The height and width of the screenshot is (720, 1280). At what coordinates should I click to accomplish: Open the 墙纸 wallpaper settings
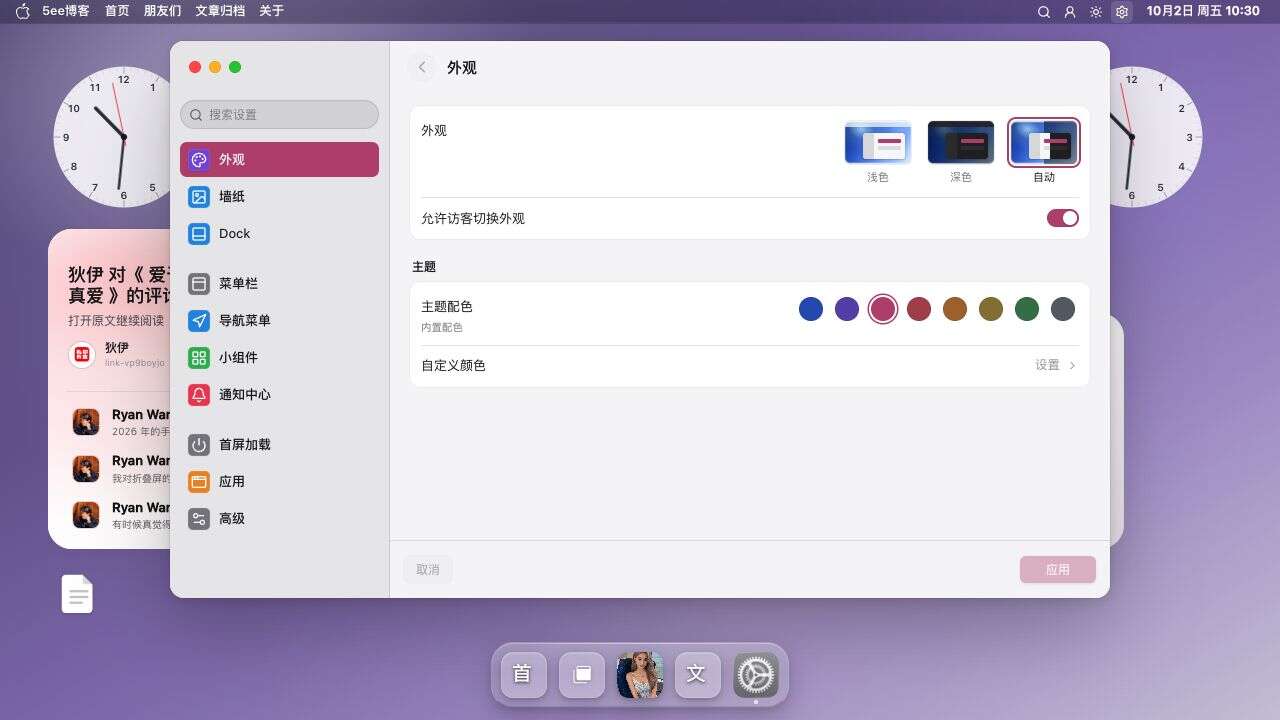279,197
